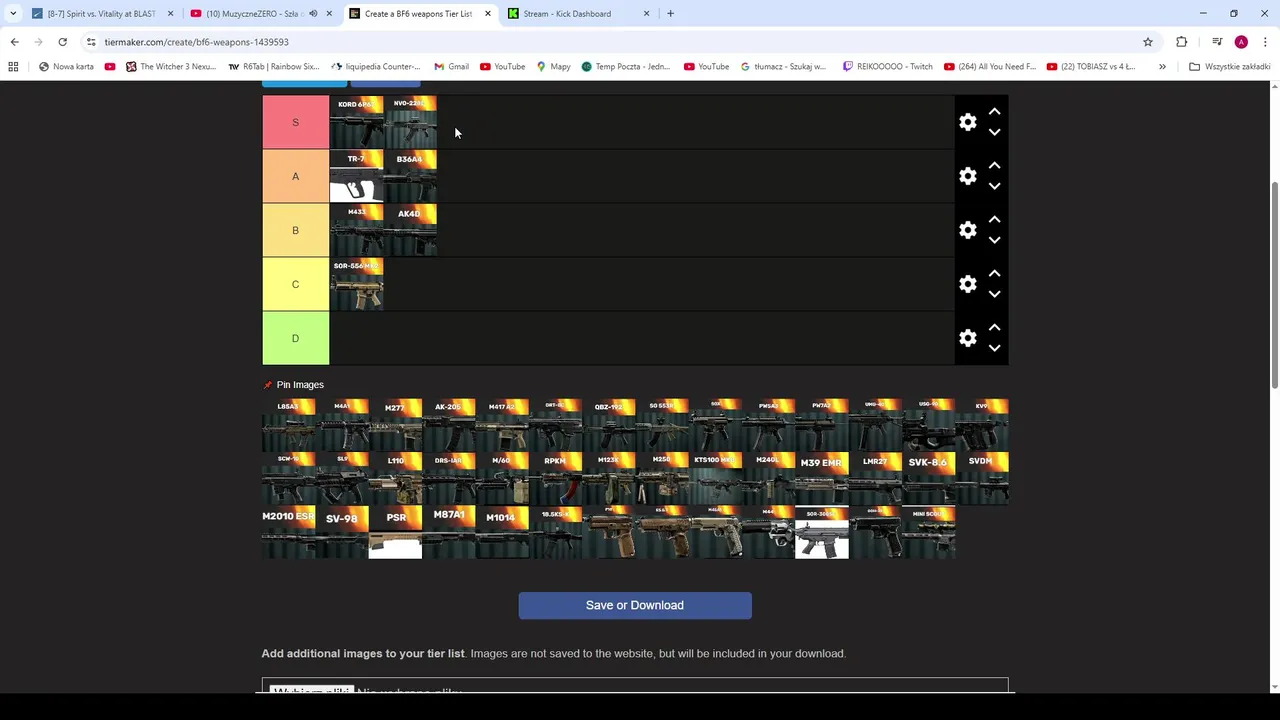Reload the page
Image resolution: width=1280 pixels, height=720 pixels.
pos(62,42)
